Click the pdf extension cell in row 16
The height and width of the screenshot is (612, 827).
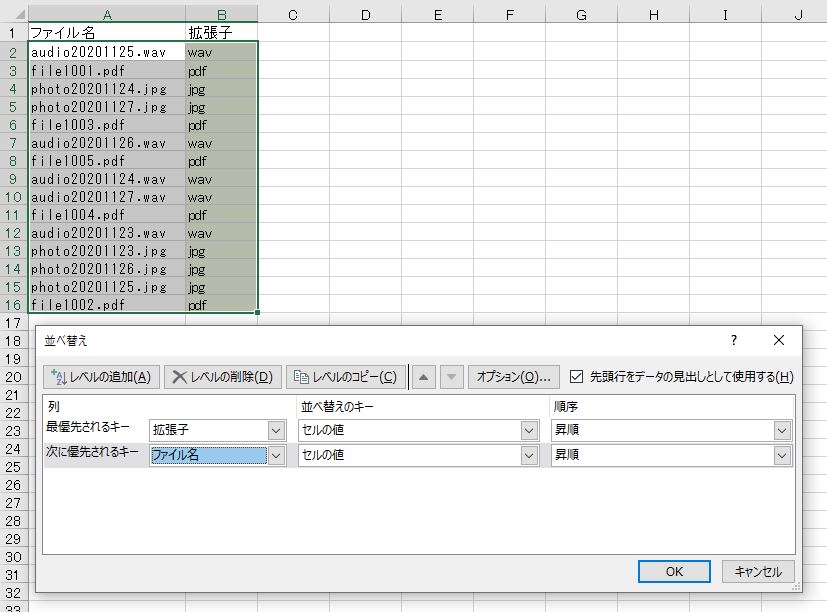click(222, 304)
